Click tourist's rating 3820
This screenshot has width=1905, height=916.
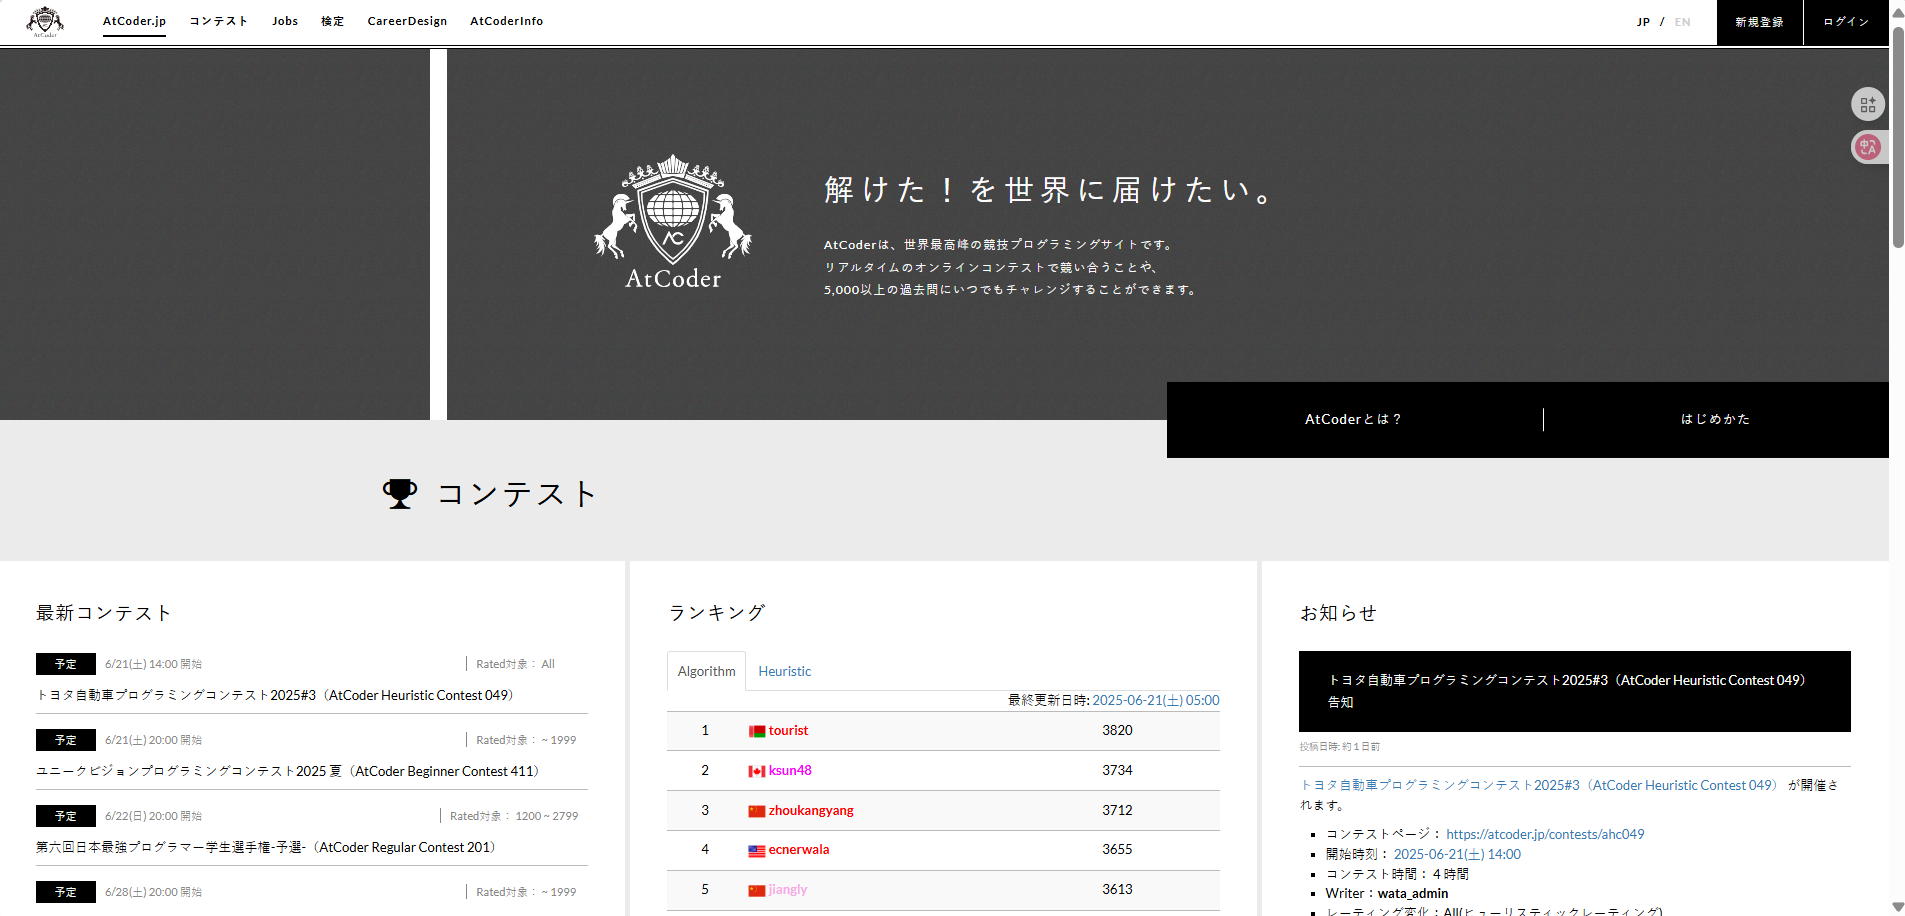pos(1117,731)
